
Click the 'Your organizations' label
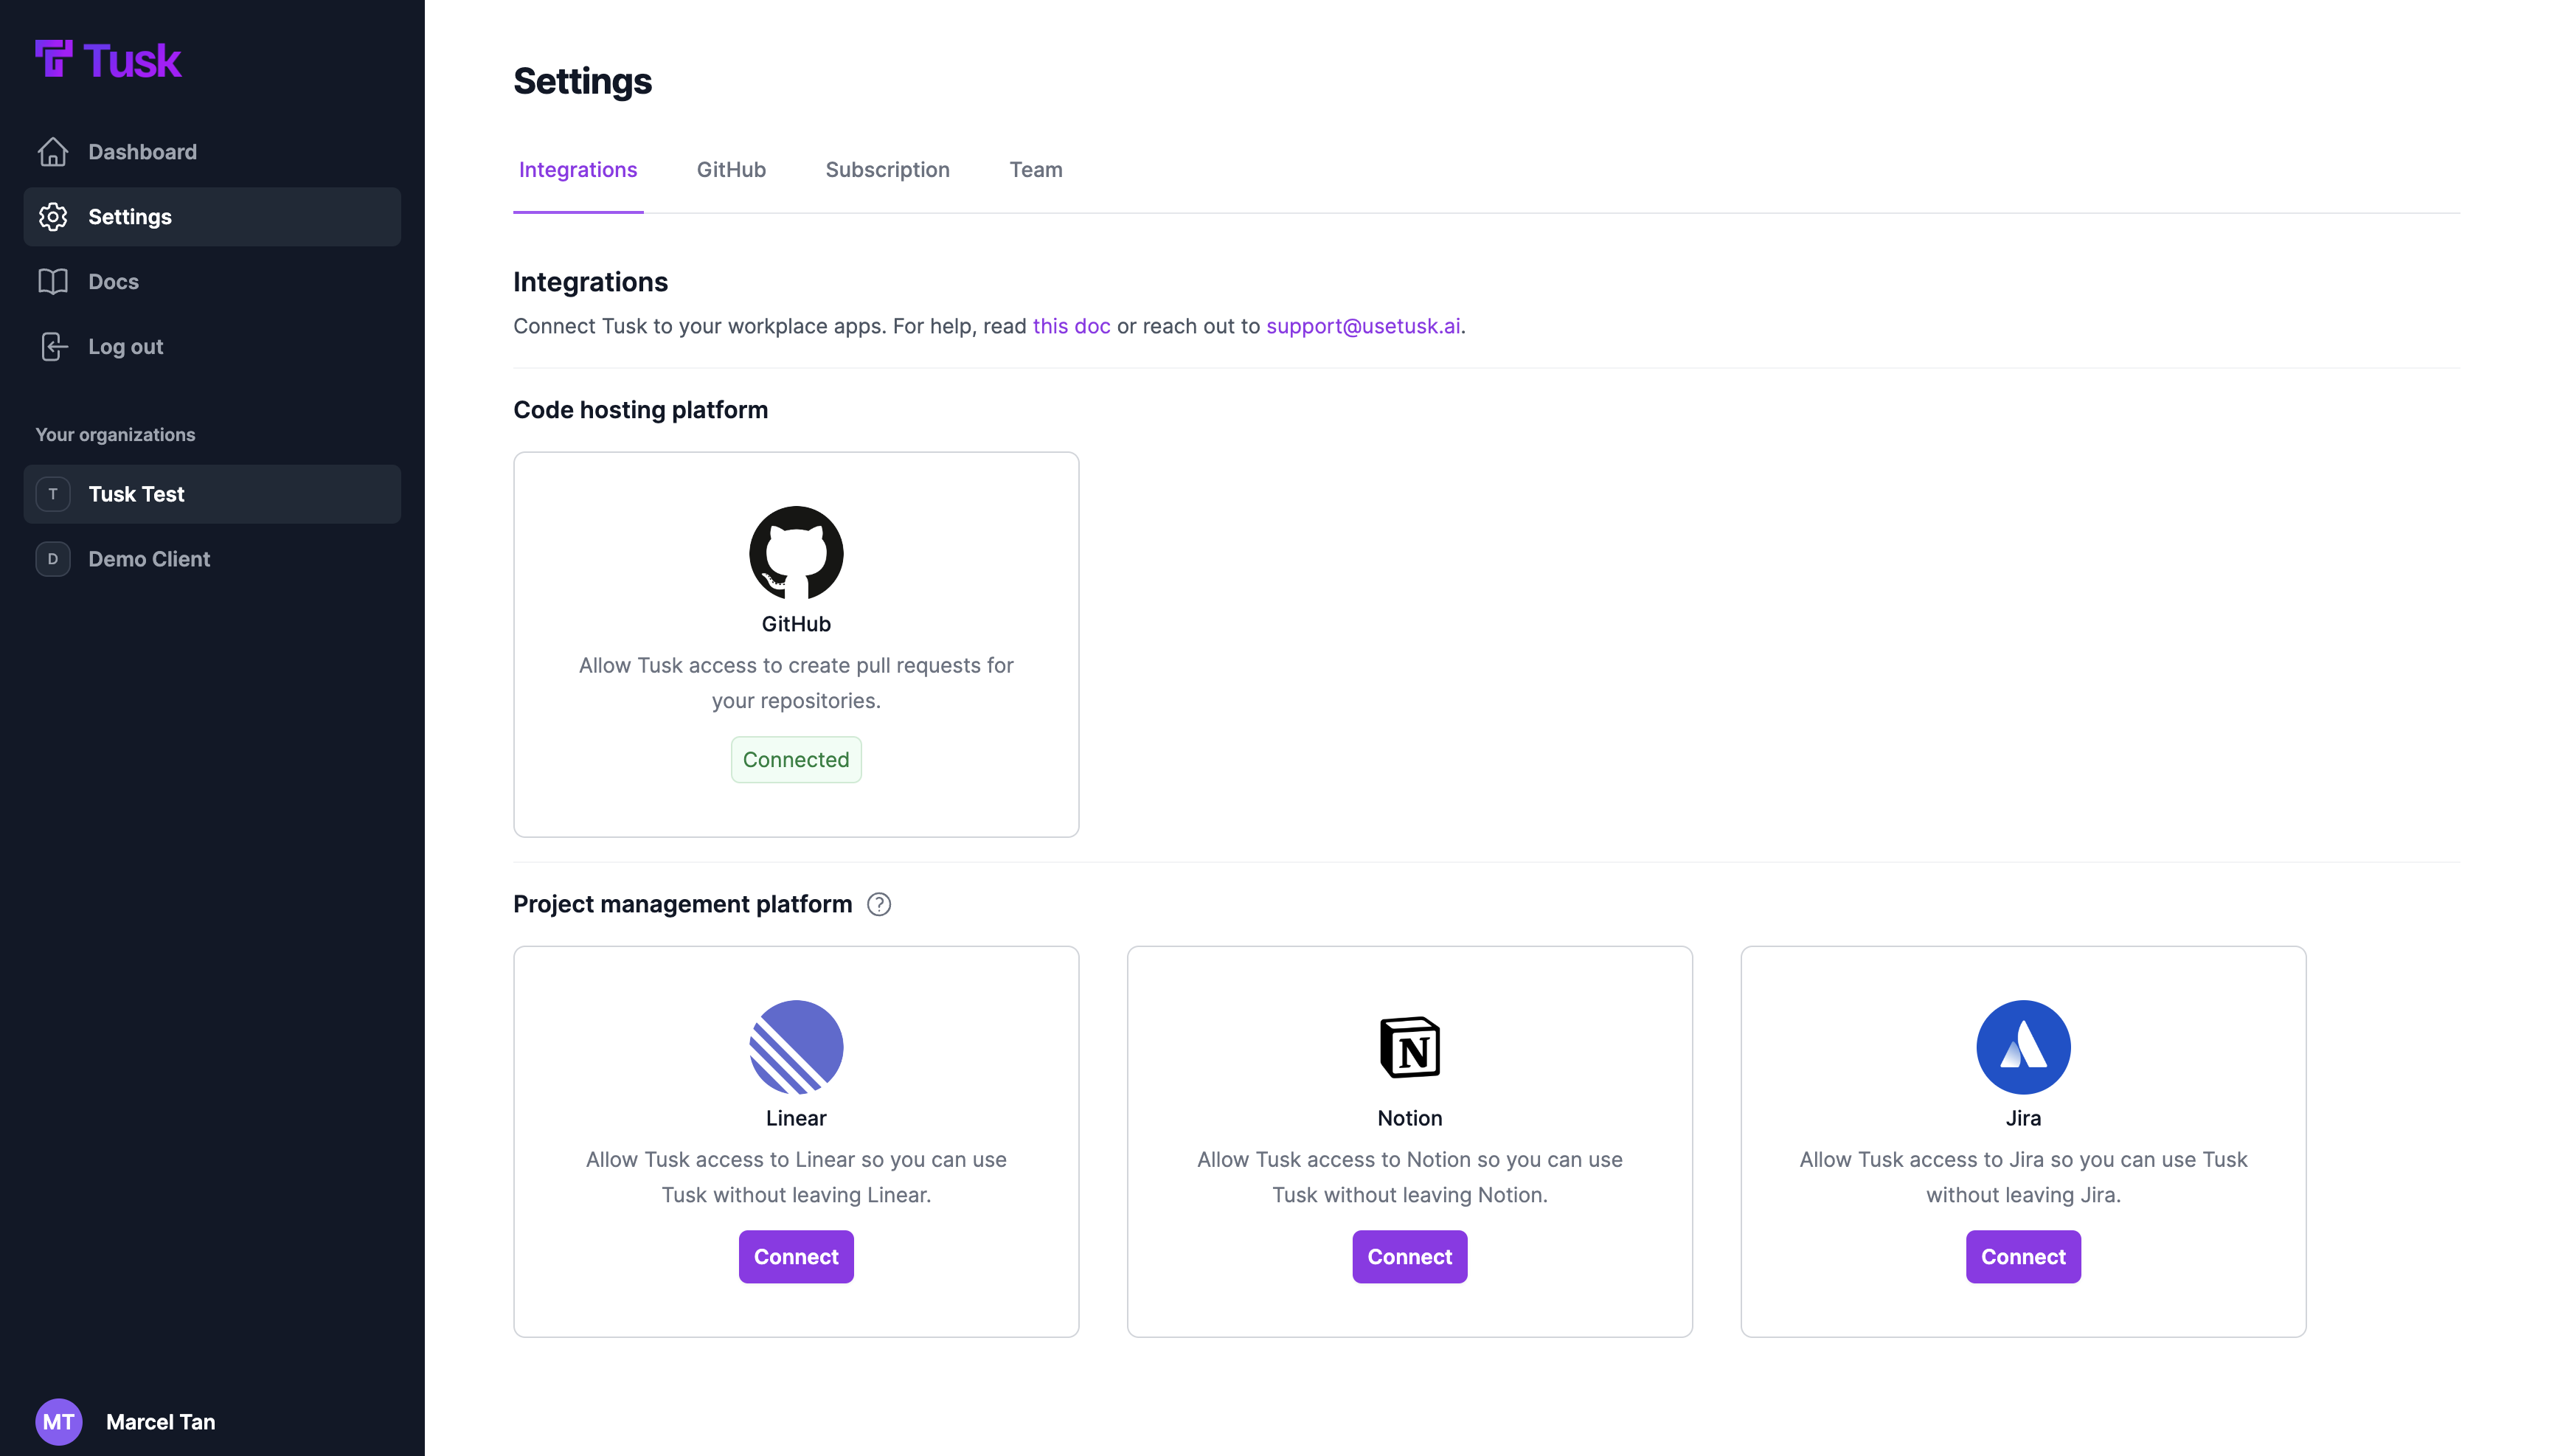click(x=115, y=435)
